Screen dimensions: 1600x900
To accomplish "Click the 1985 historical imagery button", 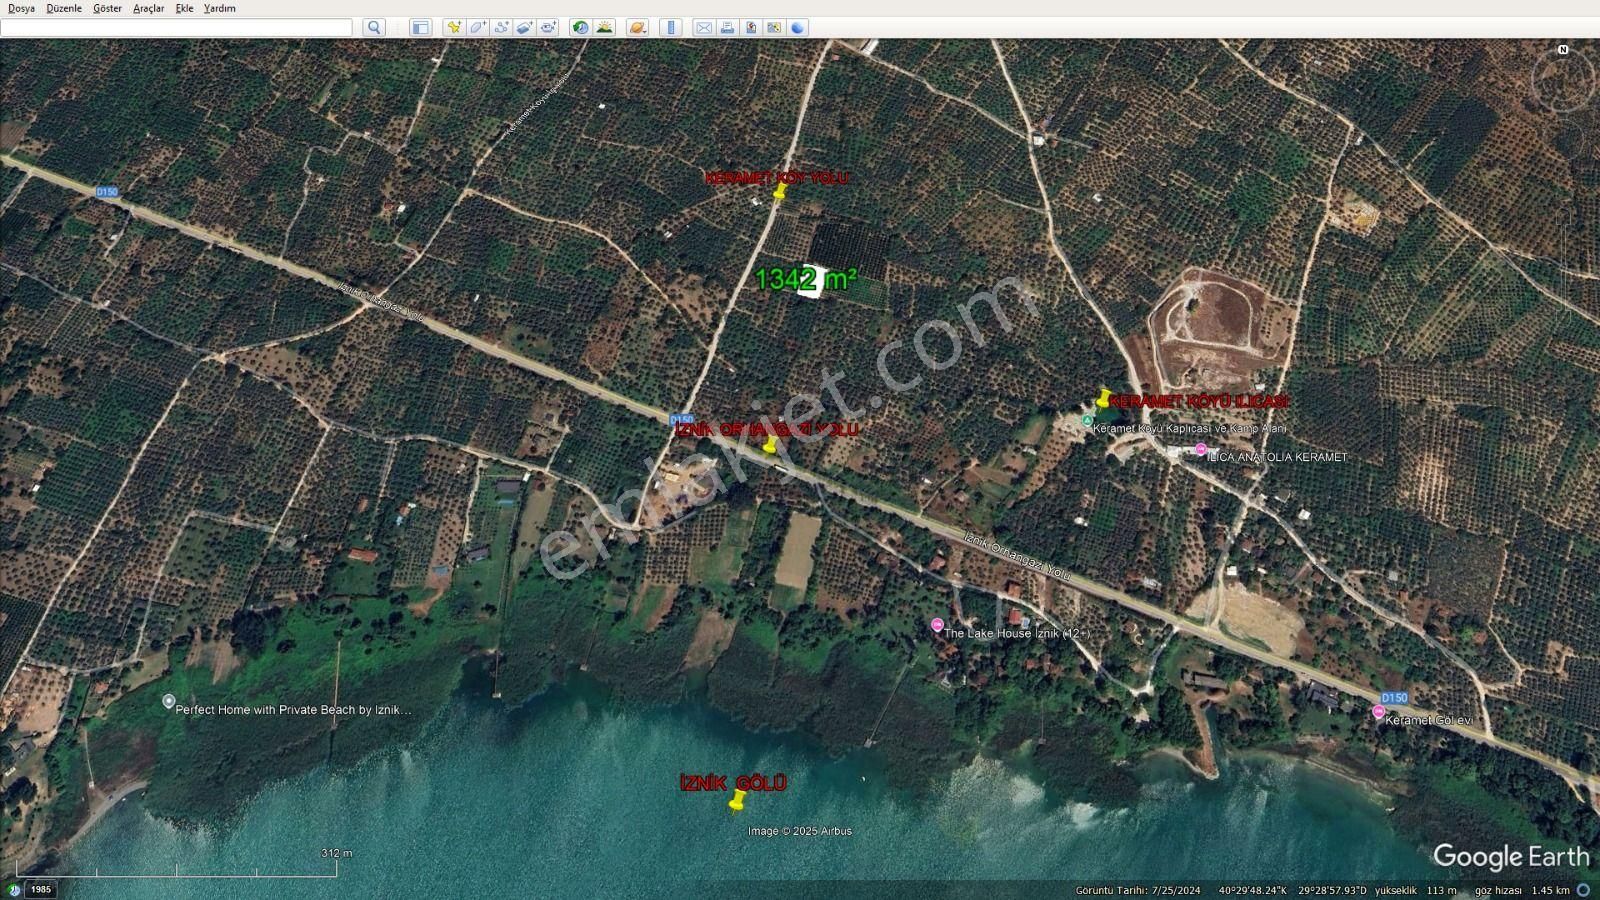I will [41, 889].
